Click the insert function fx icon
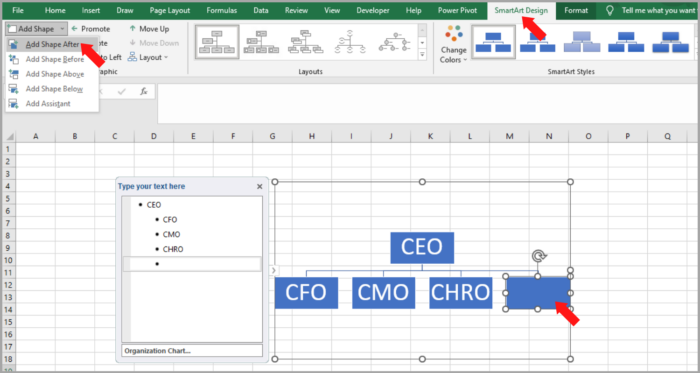Screen dimensions: 700x373 [143, 91]
